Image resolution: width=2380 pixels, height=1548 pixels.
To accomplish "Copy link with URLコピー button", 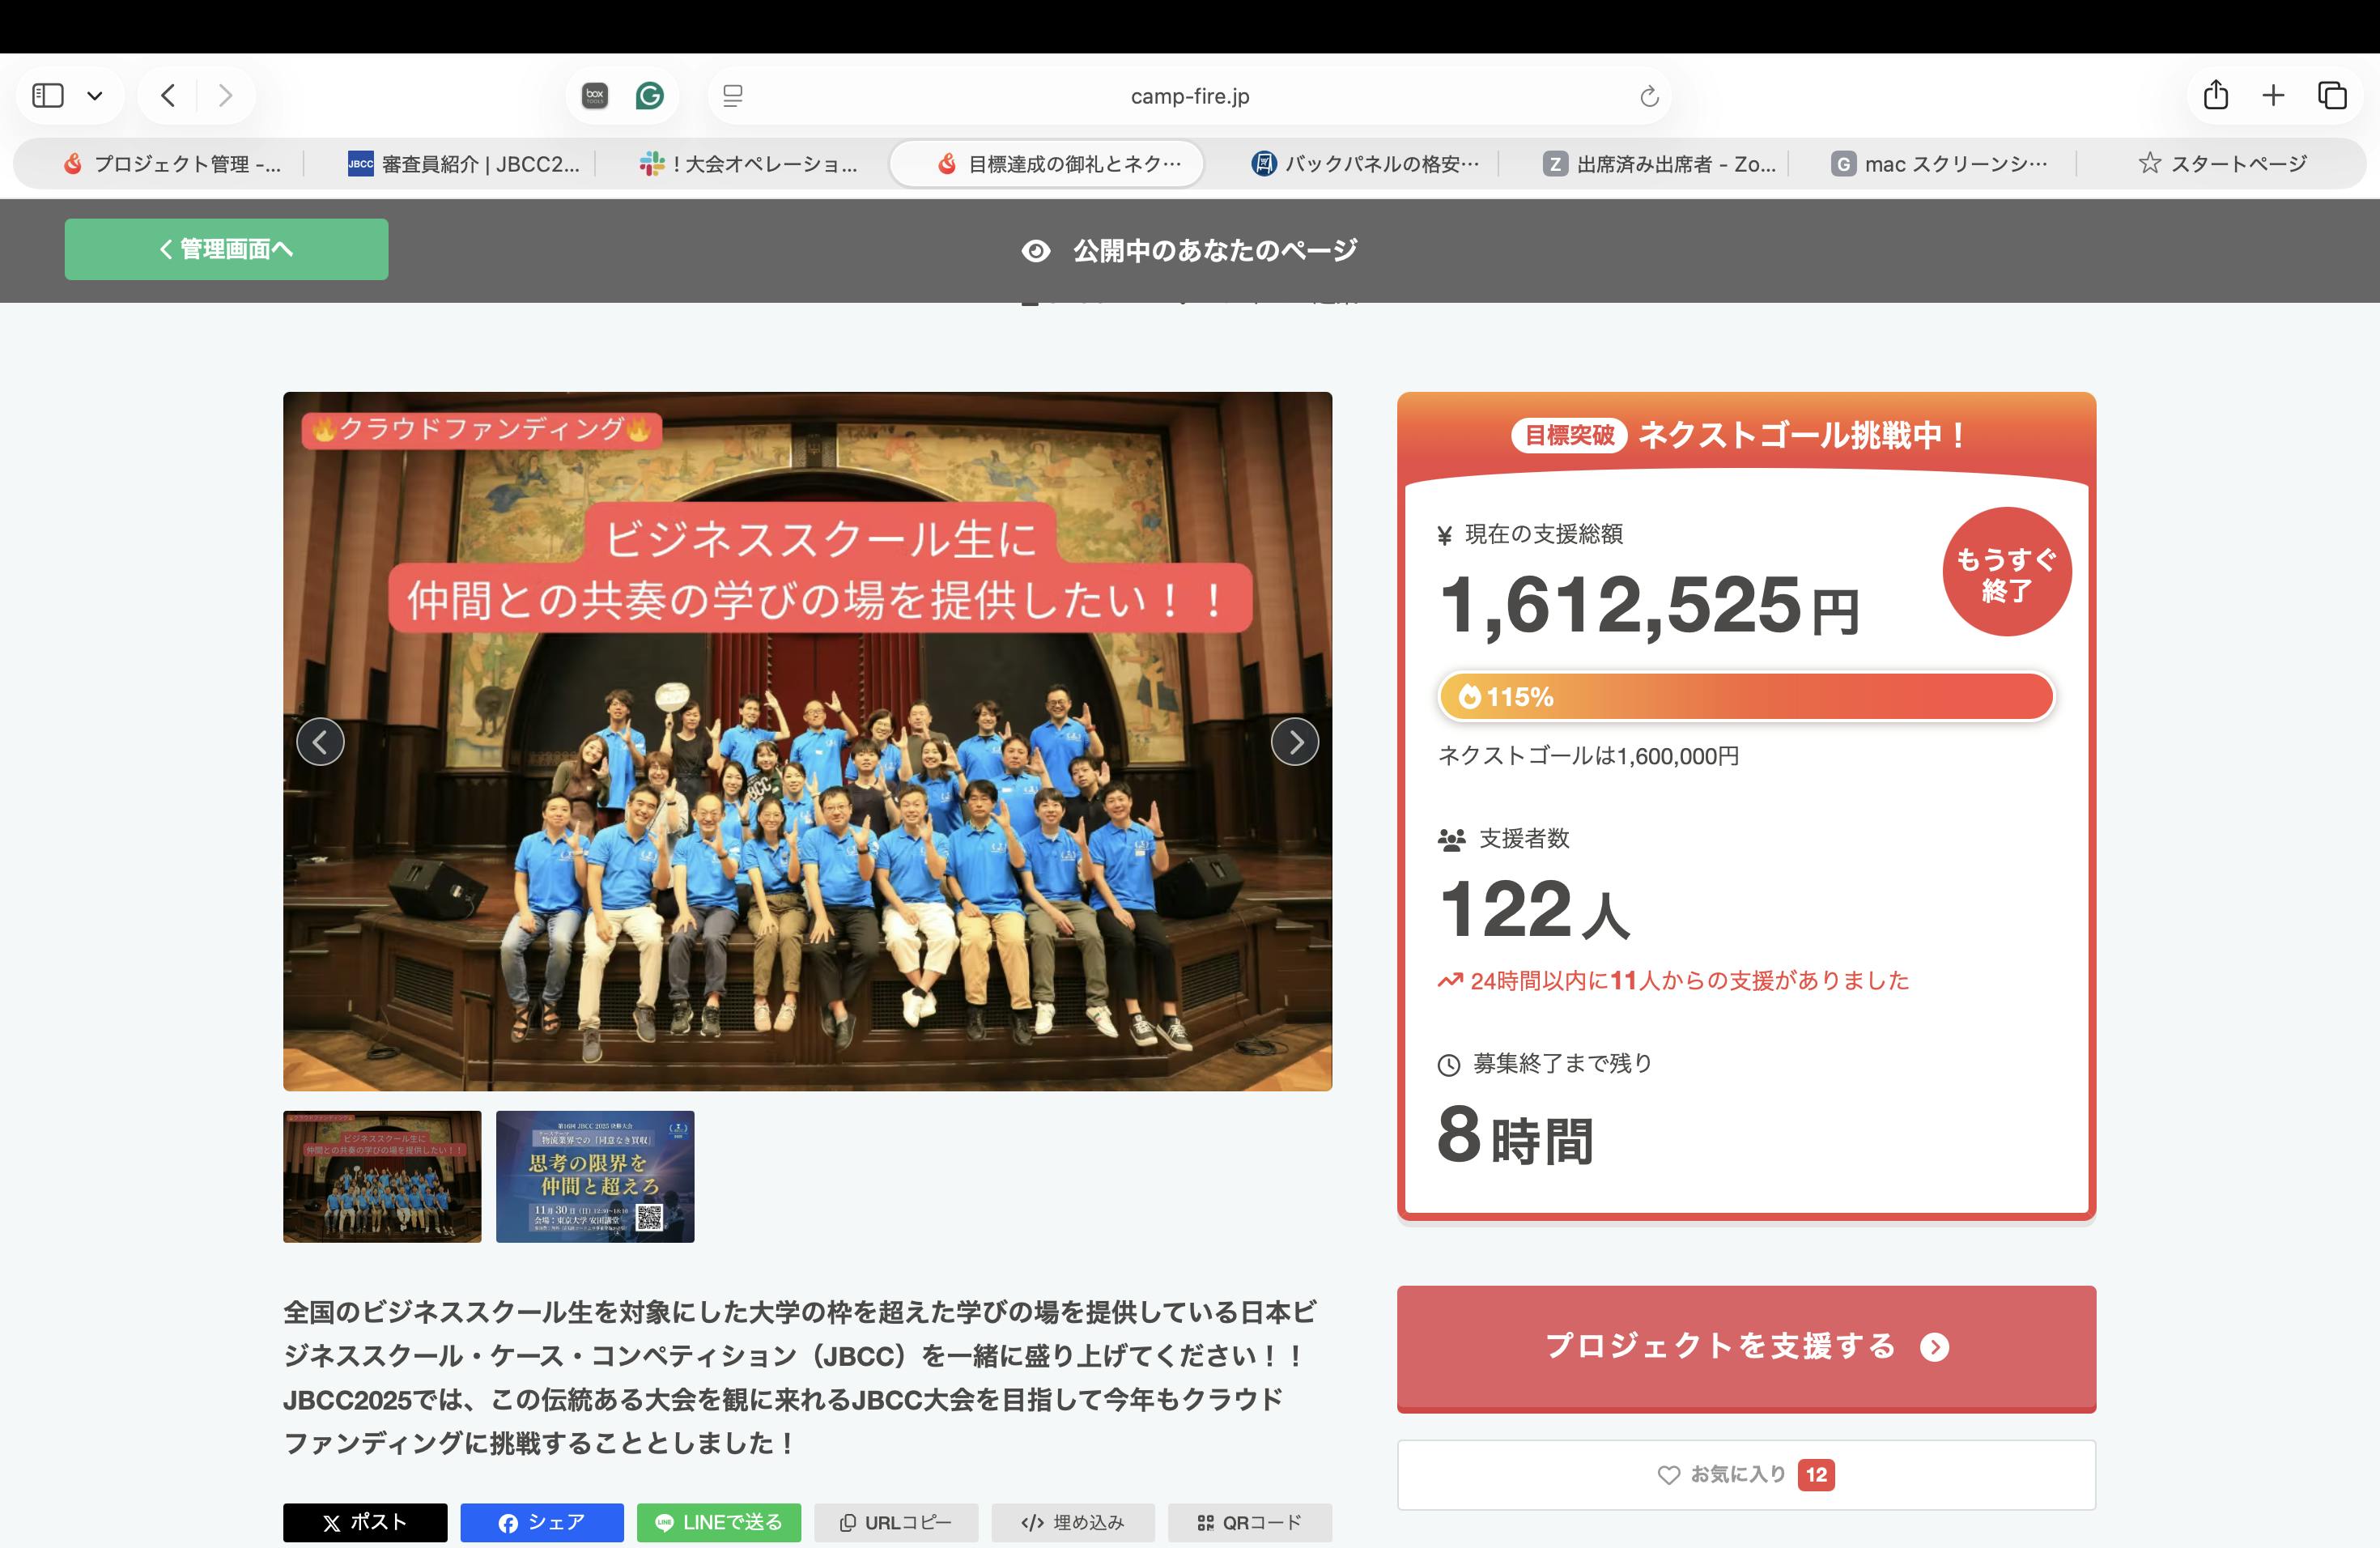I will [895, 1522].
